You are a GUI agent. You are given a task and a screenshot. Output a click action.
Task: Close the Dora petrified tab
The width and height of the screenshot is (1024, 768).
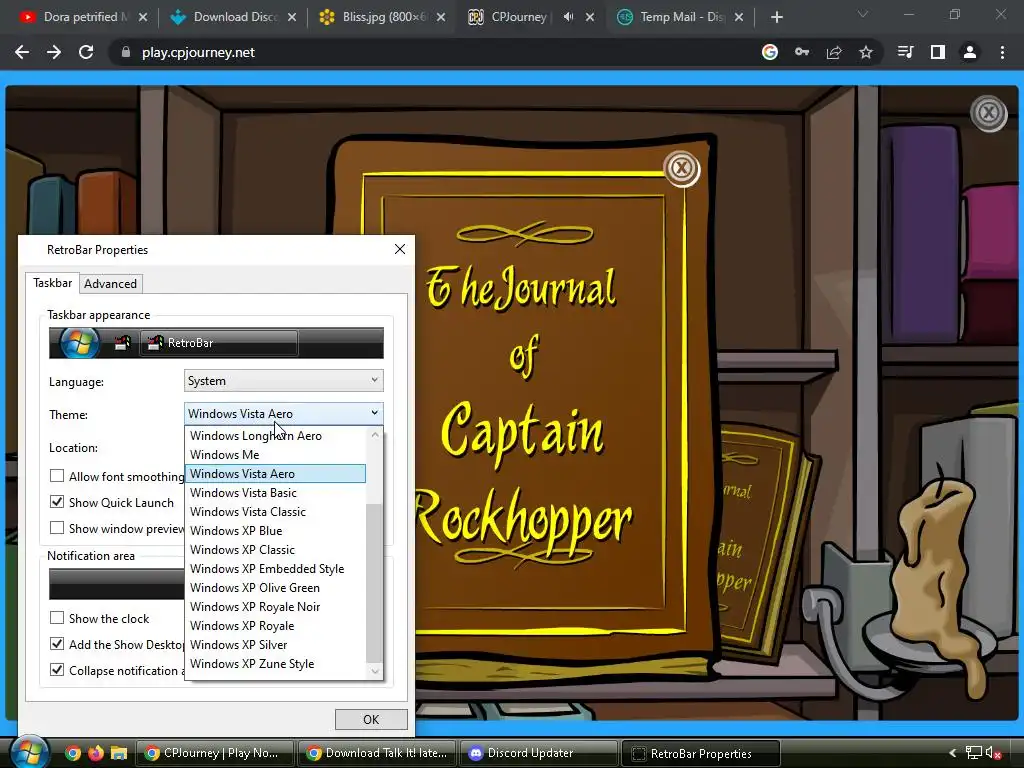point(143,17)
